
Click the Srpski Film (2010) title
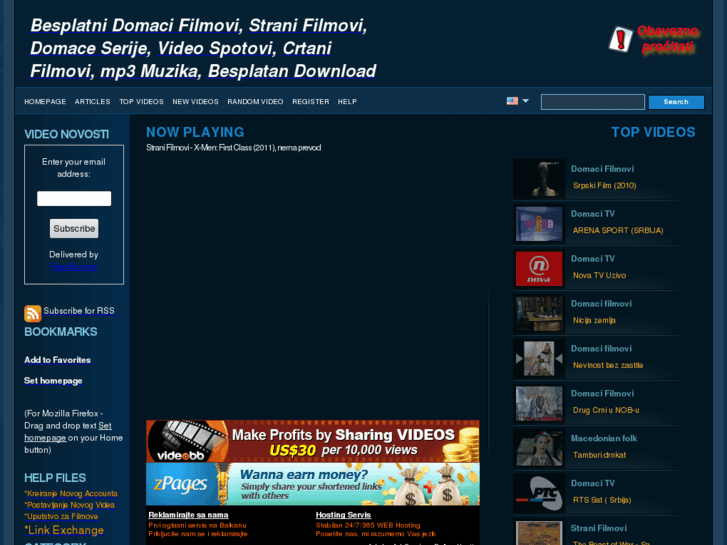click(605, 186)
